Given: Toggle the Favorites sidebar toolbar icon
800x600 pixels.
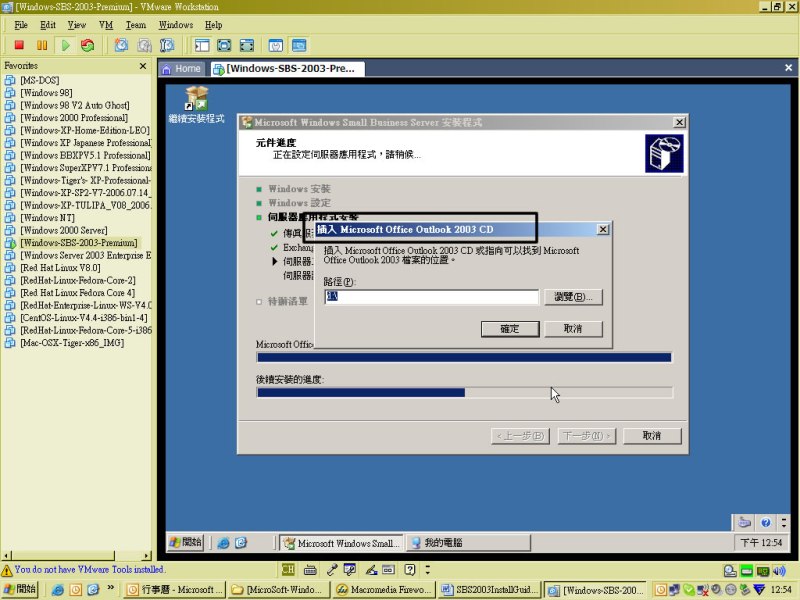Looking at the screenshot, I should (201, 45).
